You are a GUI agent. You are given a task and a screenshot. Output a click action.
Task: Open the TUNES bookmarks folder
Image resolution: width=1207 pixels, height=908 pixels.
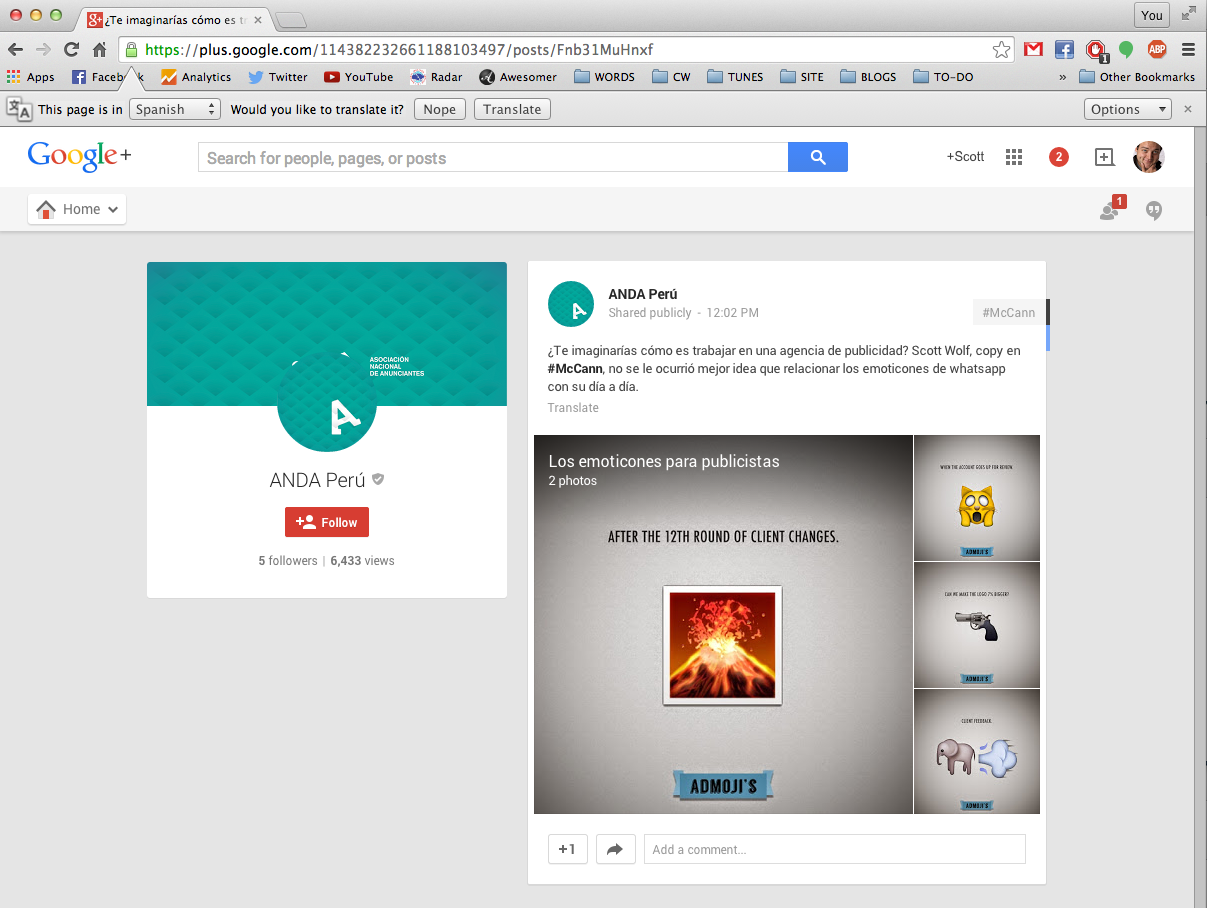coord(735,77)
